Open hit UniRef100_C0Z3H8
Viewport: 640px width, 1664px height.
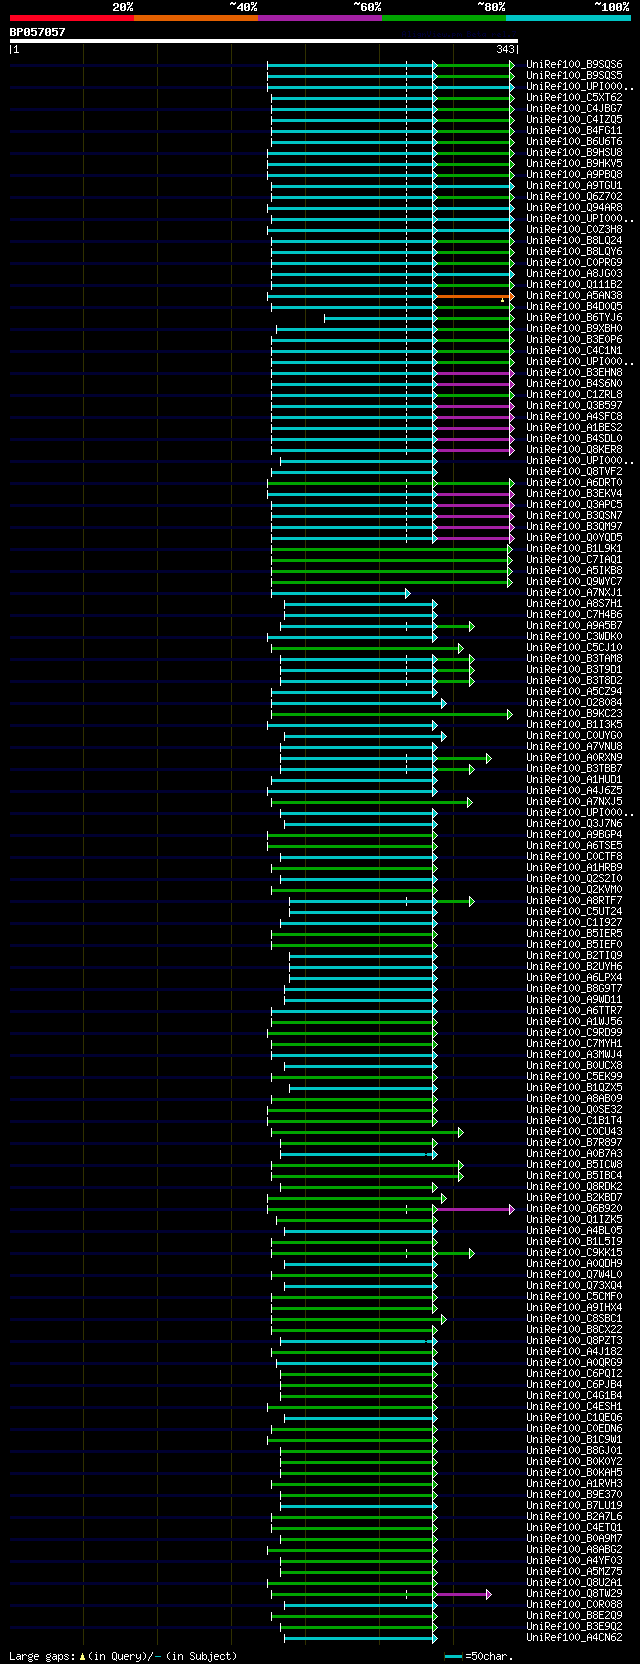point(574,229)
